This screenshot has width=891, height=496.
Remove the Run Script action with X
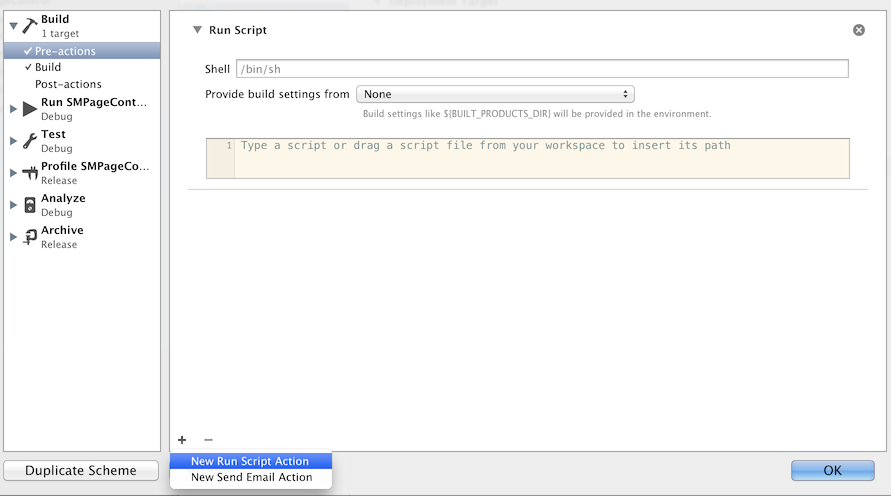coord(859,30)
